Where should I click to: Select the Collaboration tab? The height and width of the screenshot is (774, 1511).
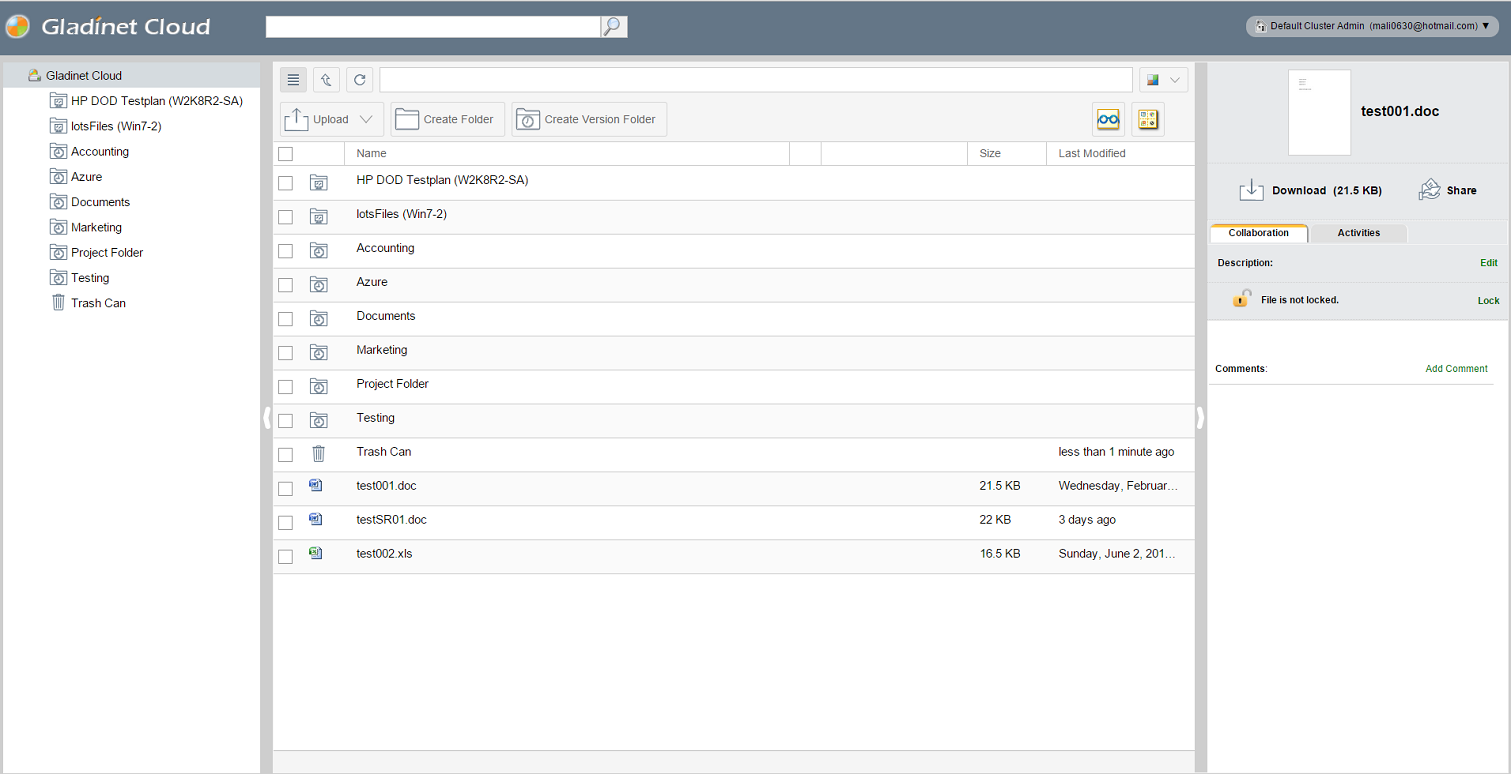point(1258,233)
